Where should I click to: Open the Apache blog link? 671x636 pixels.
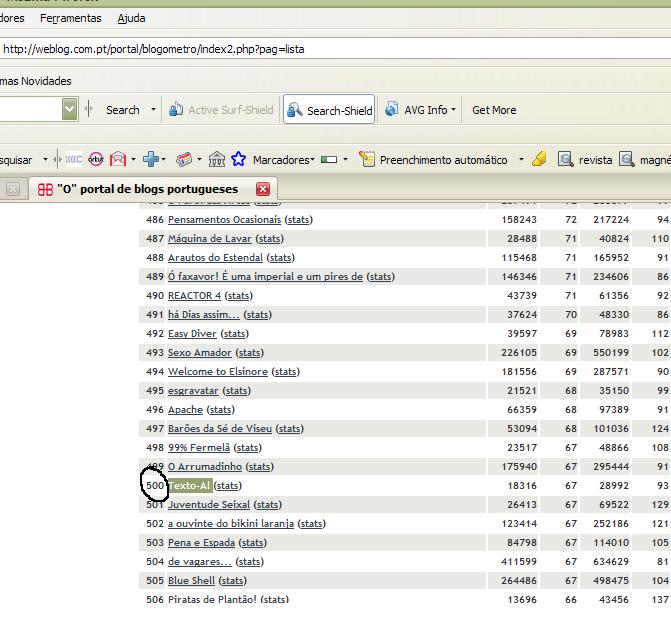185,410
